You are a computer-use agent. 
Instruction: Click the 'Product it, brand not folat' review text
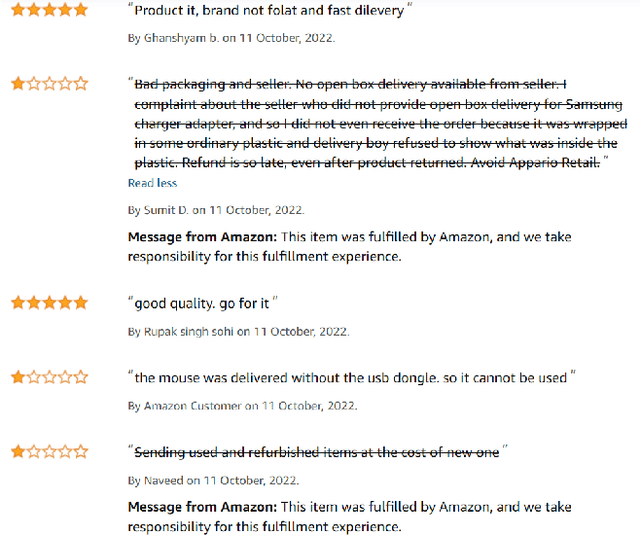tap(270, 10)
